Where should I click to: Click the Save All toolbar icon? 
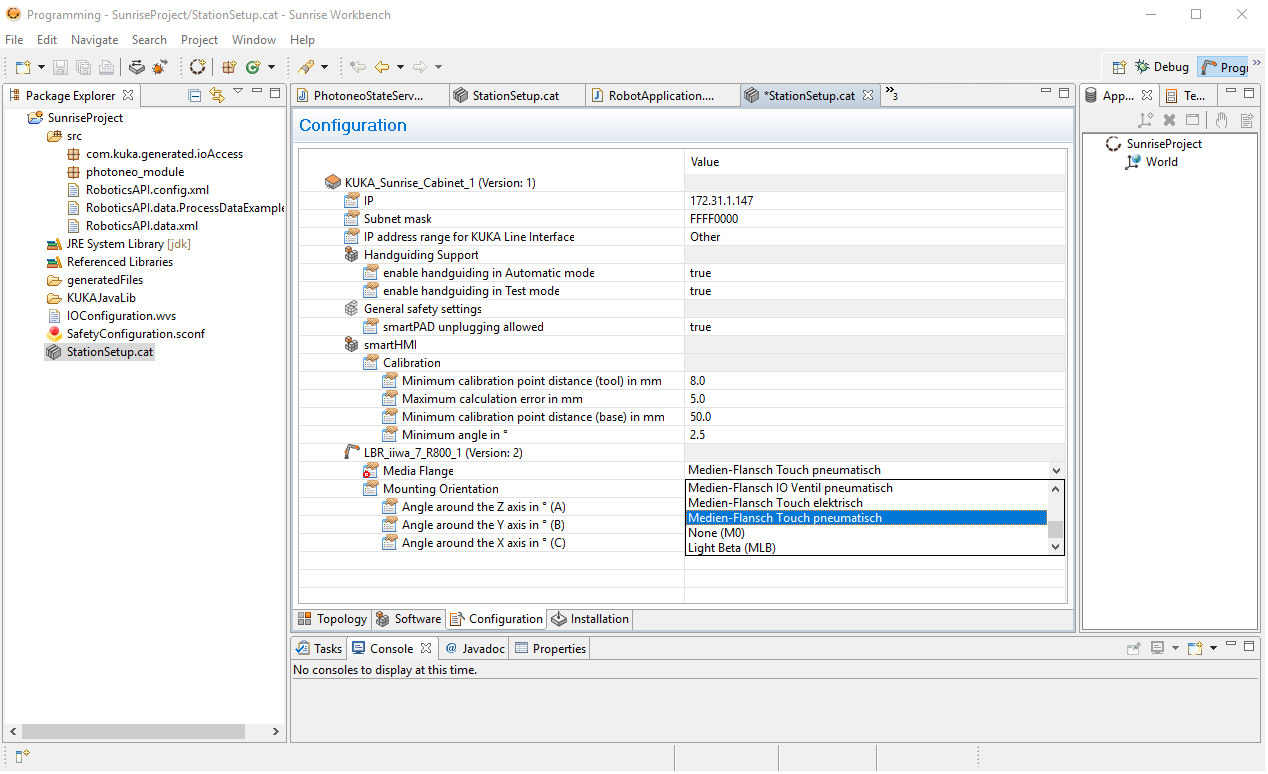pyautogui.click(x=83, y=67)
